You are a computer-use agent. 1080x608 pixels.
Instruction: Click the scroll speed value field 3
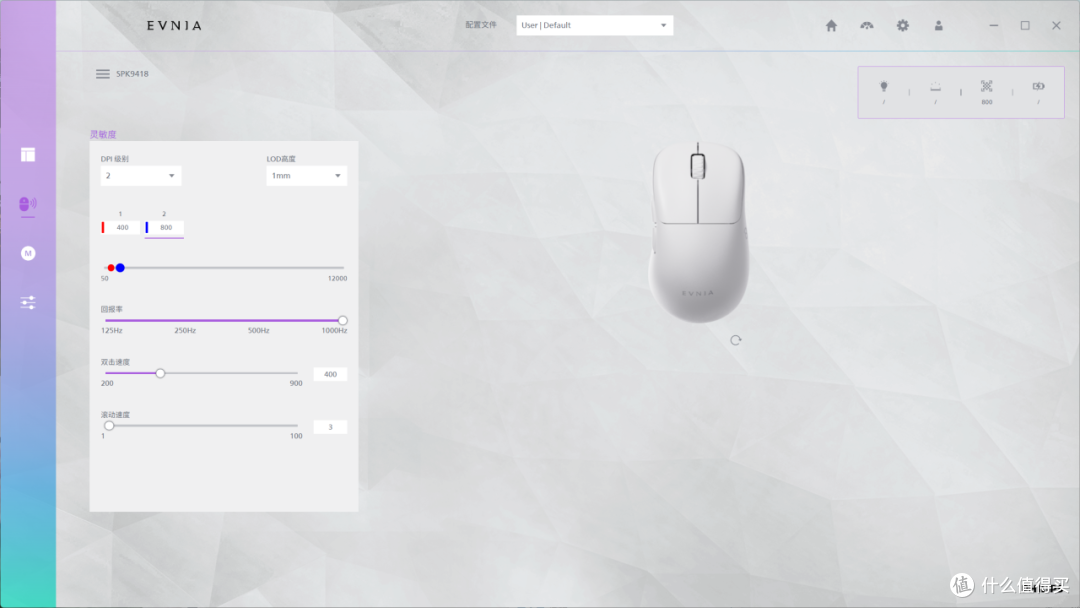tap(330, 427)
